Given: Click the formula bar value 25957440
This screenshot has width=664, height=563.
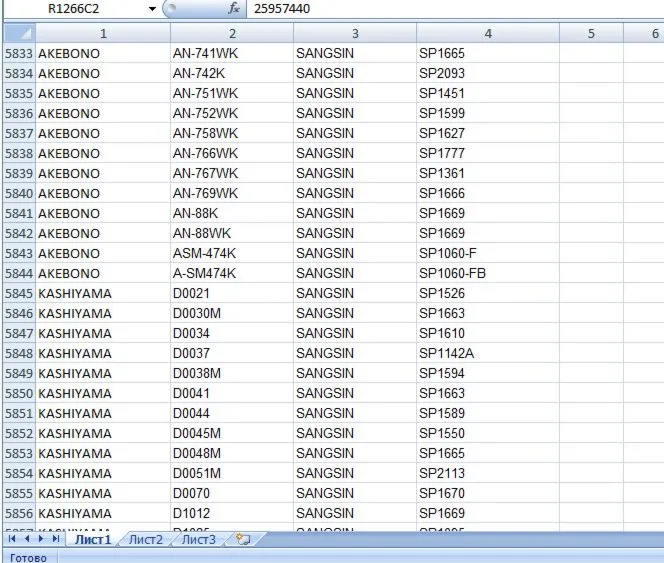Looking at the screenshot, I should 282,9.
